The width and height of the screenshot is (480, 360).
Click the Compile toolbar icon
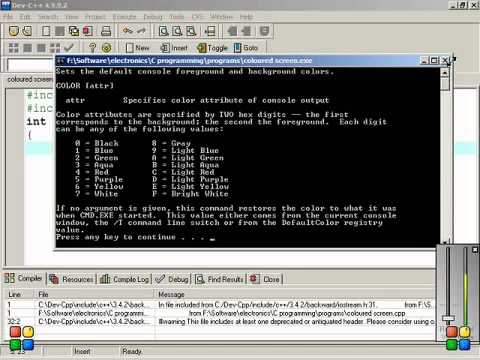[13, 48]
